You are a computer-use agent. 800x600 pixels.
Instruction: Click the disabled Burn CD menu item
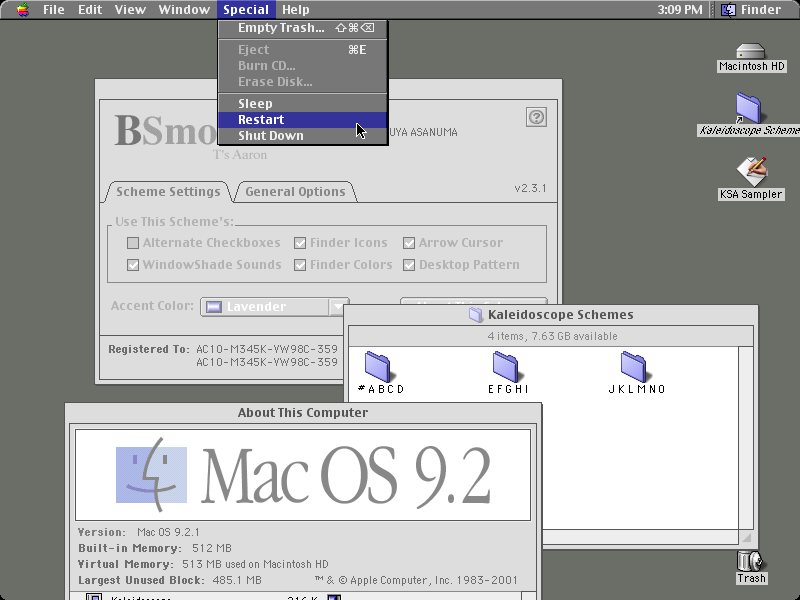point(303,66)
